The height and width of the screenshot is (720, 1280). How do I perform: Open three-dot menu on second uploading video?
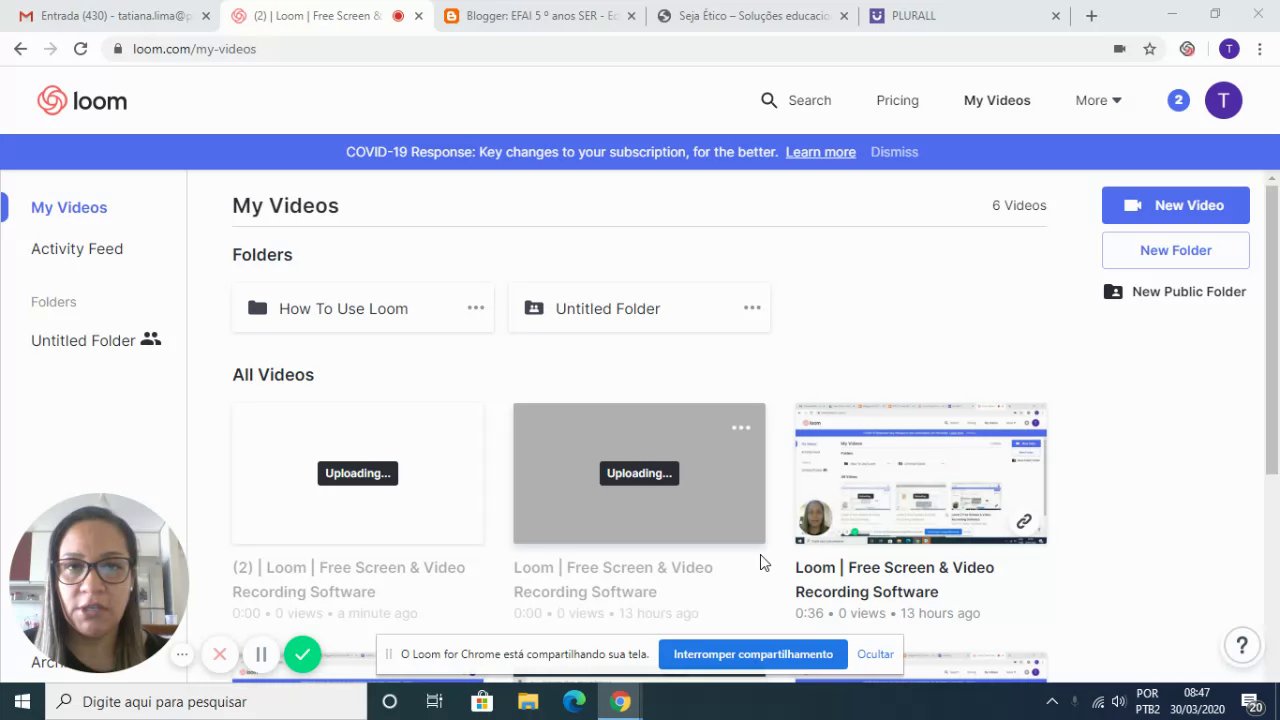point(741,428)
